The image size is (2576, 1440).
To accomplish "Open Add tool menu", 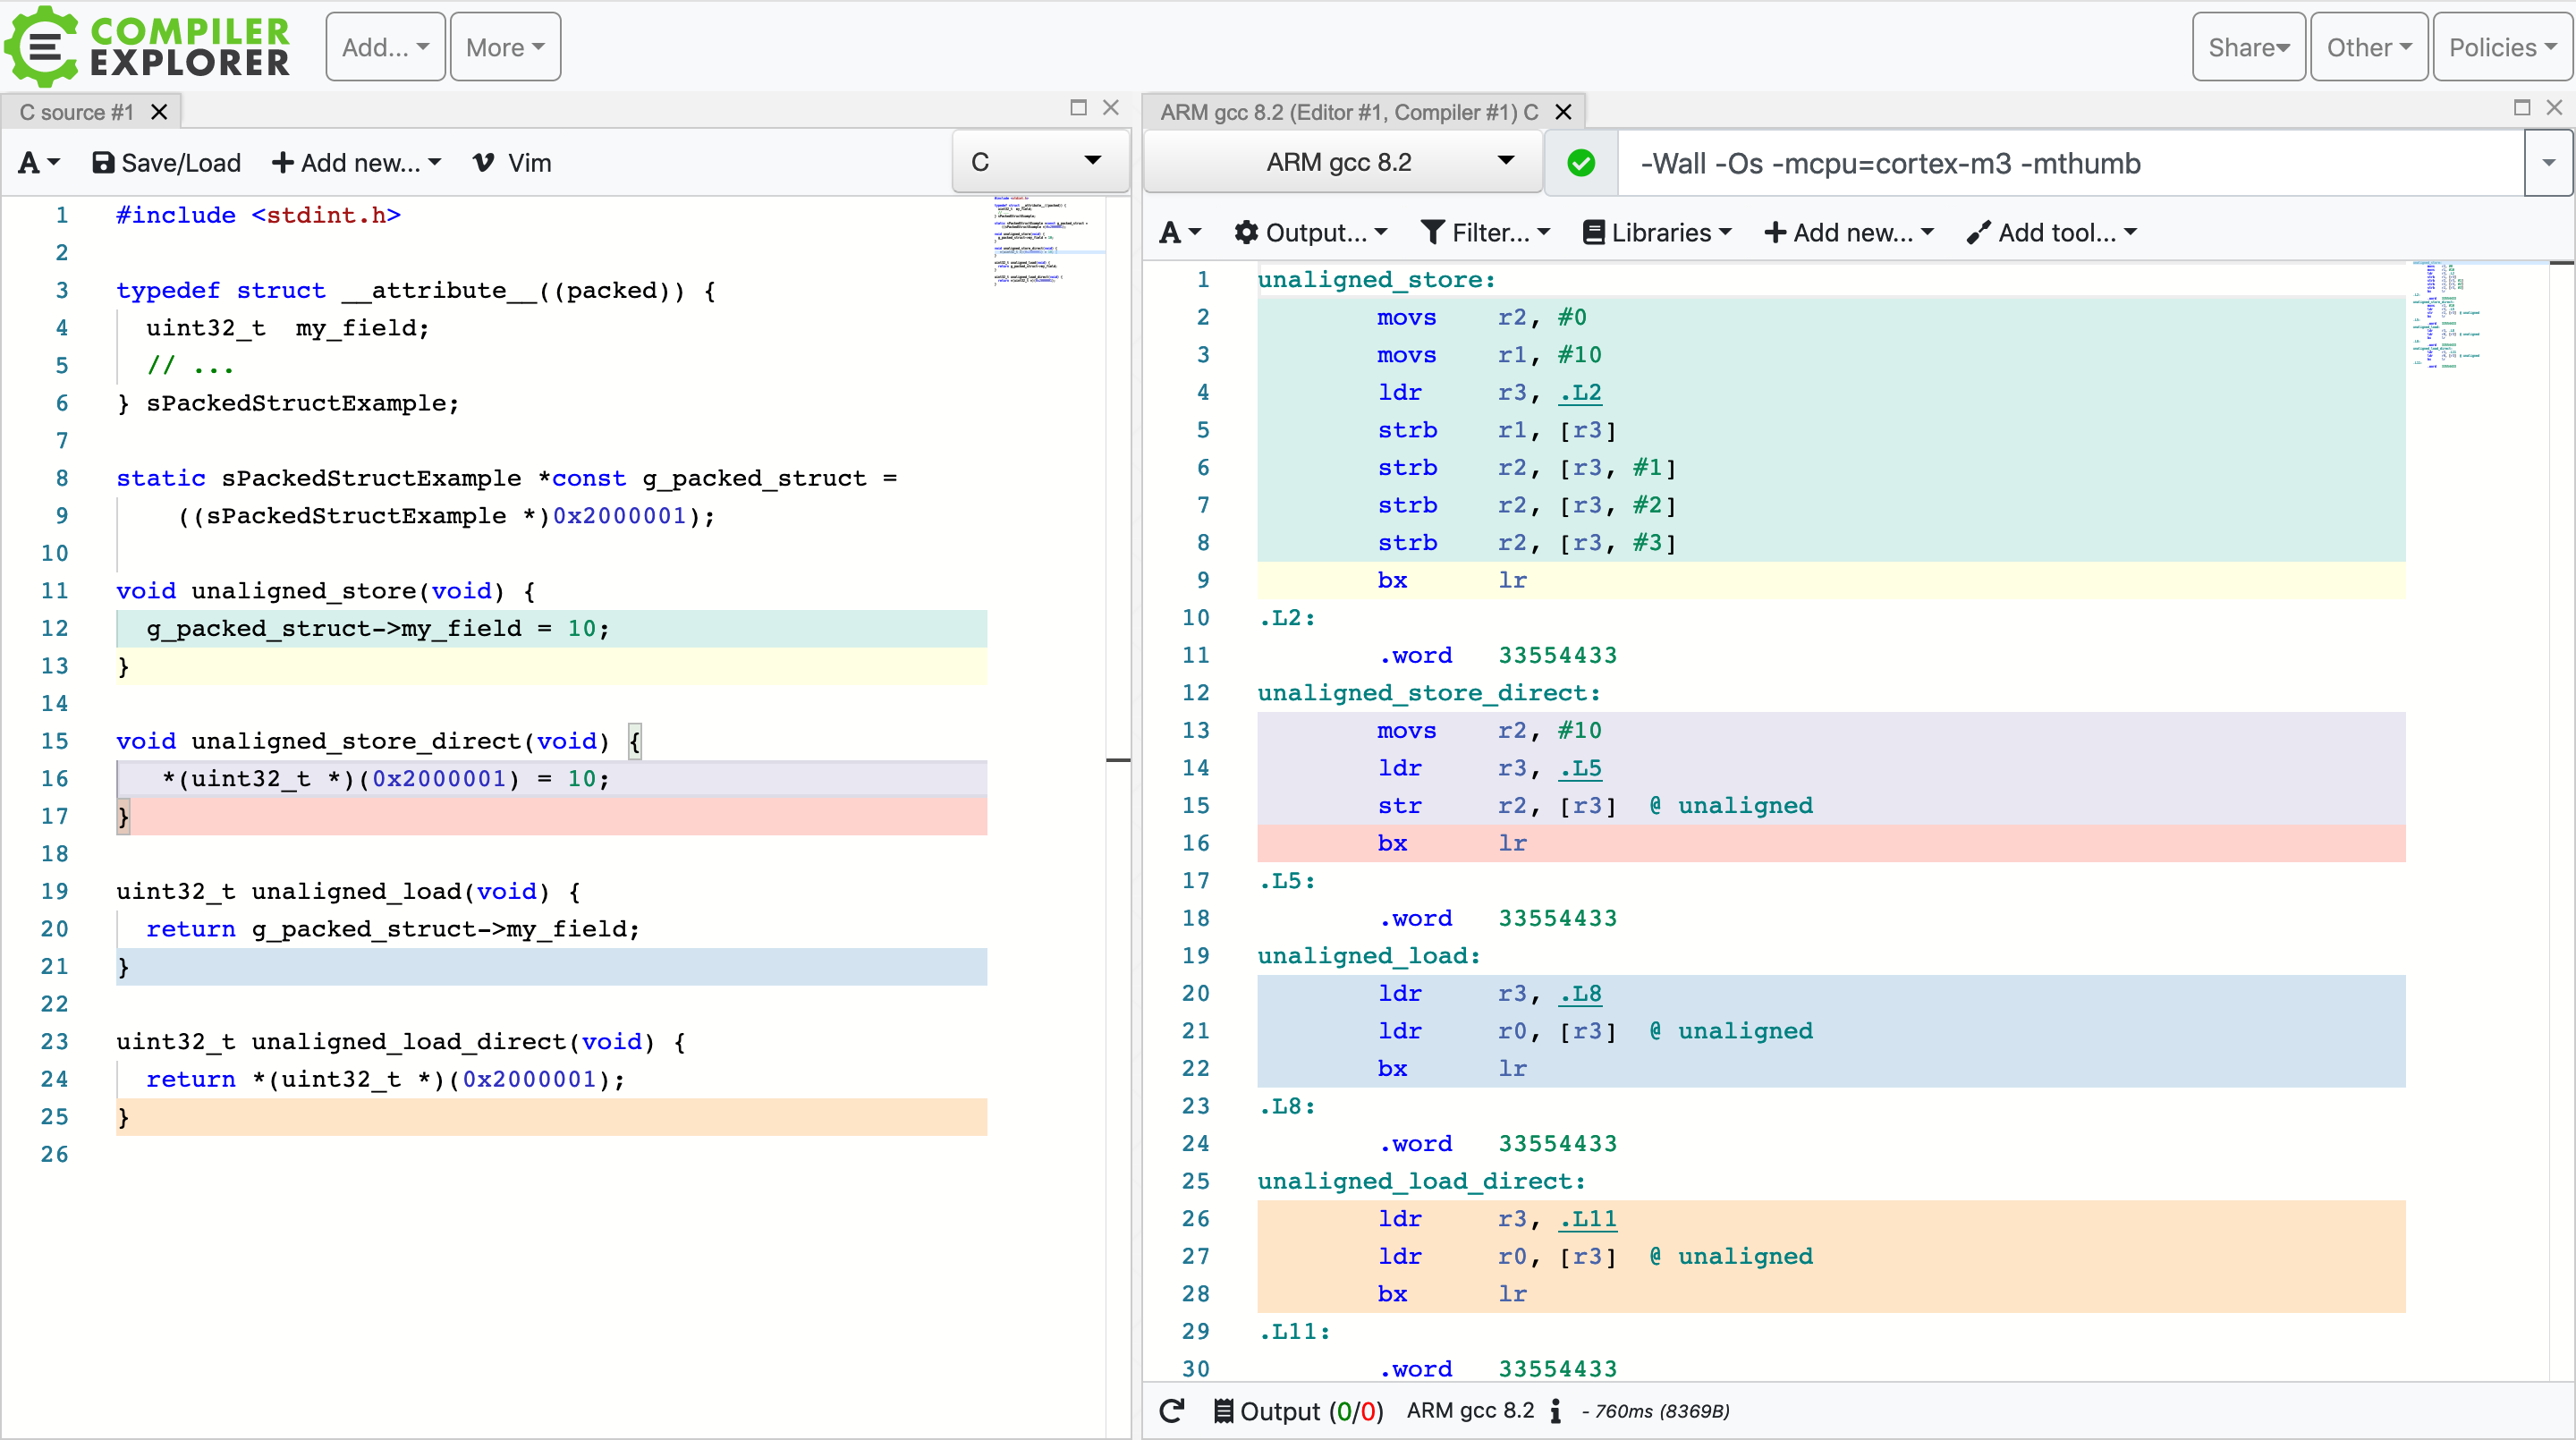I will click(x=2051, y=233).
